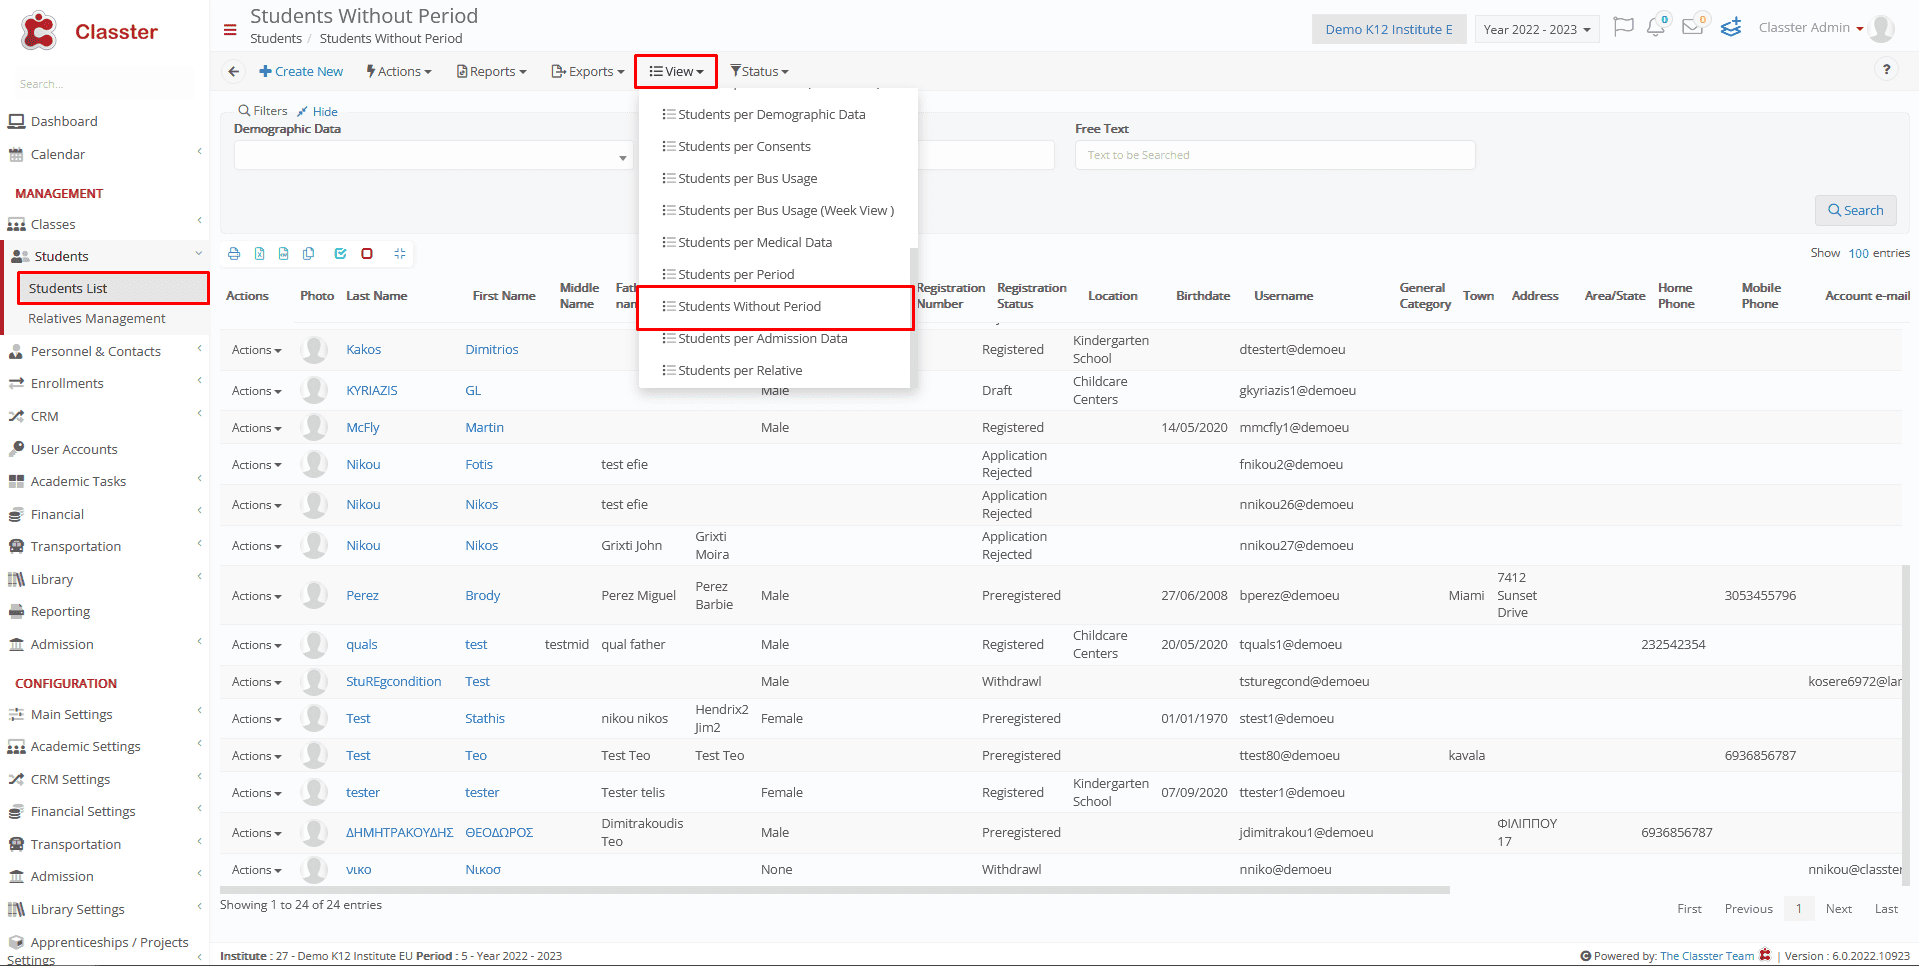This screenshot has height=966, width=1919.
Task: Click the select-all checked box icon
Action: pyautogui.click(x=341, y=254)
